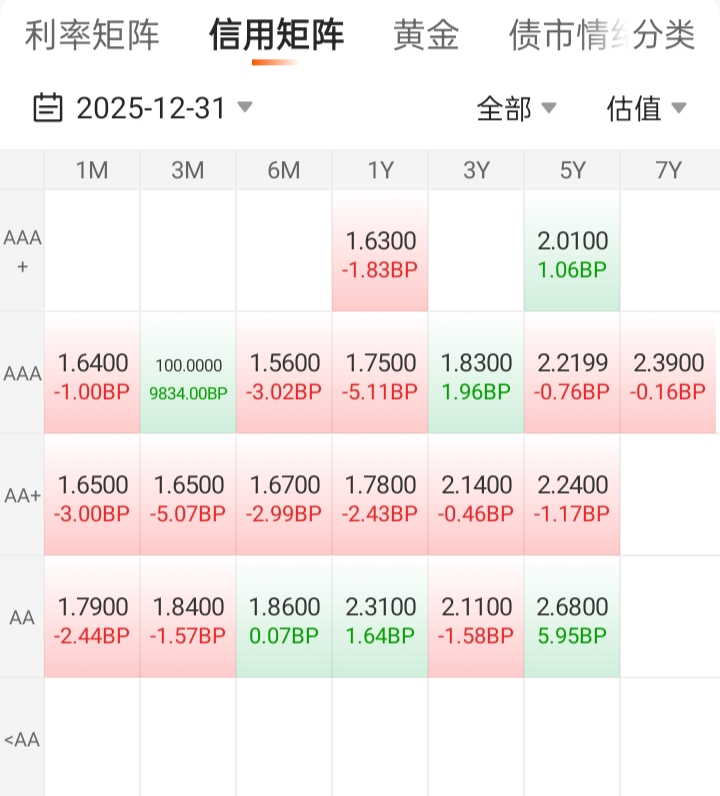Viewport: 720px width, 796px height.
Task: Switch to the 利率矩阵 tab
Action: tap(92, 35)
